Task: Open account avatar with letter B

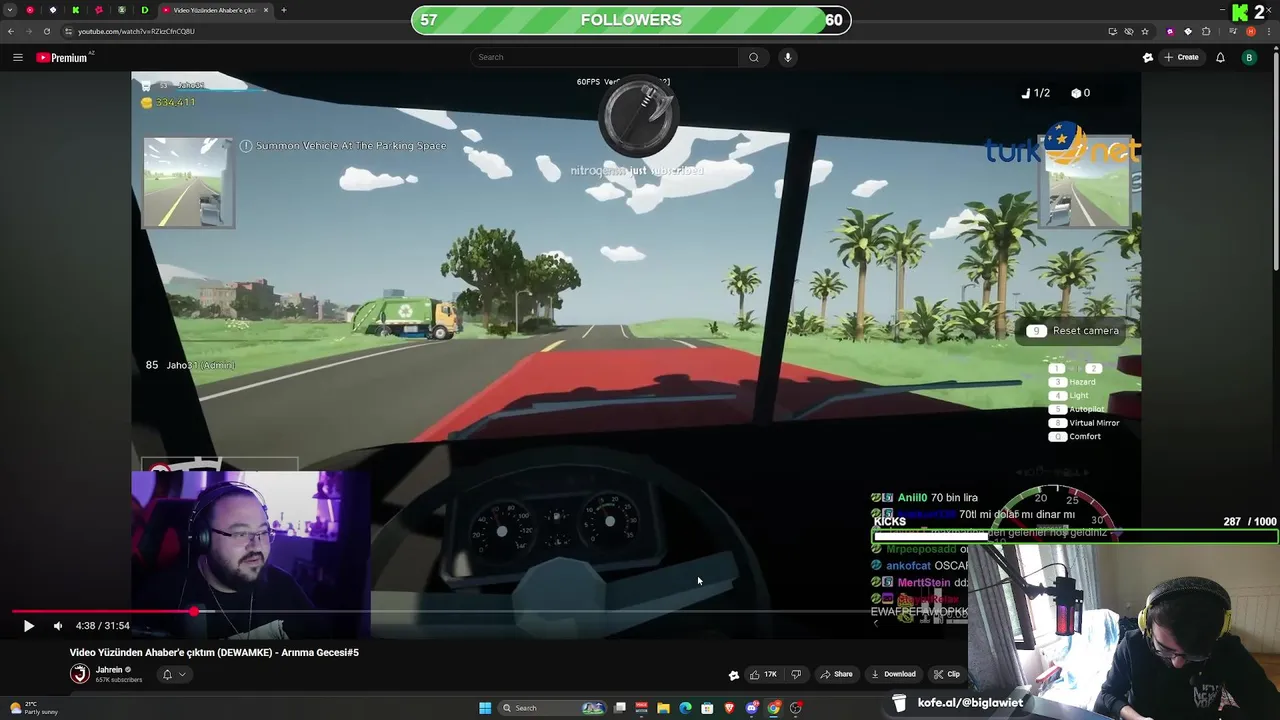Action: [x=1249, y=57]
